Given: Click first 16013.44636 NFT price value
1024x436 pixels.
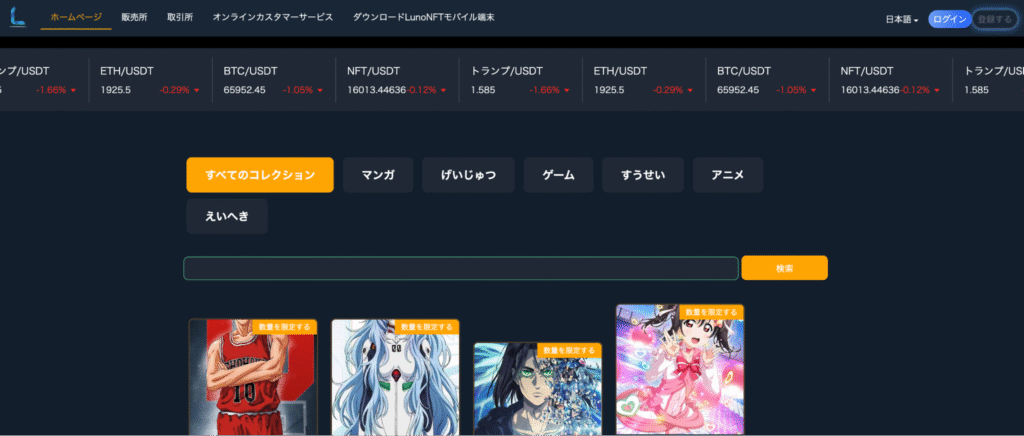Looking at the screenshot, I should click(377, 90).
